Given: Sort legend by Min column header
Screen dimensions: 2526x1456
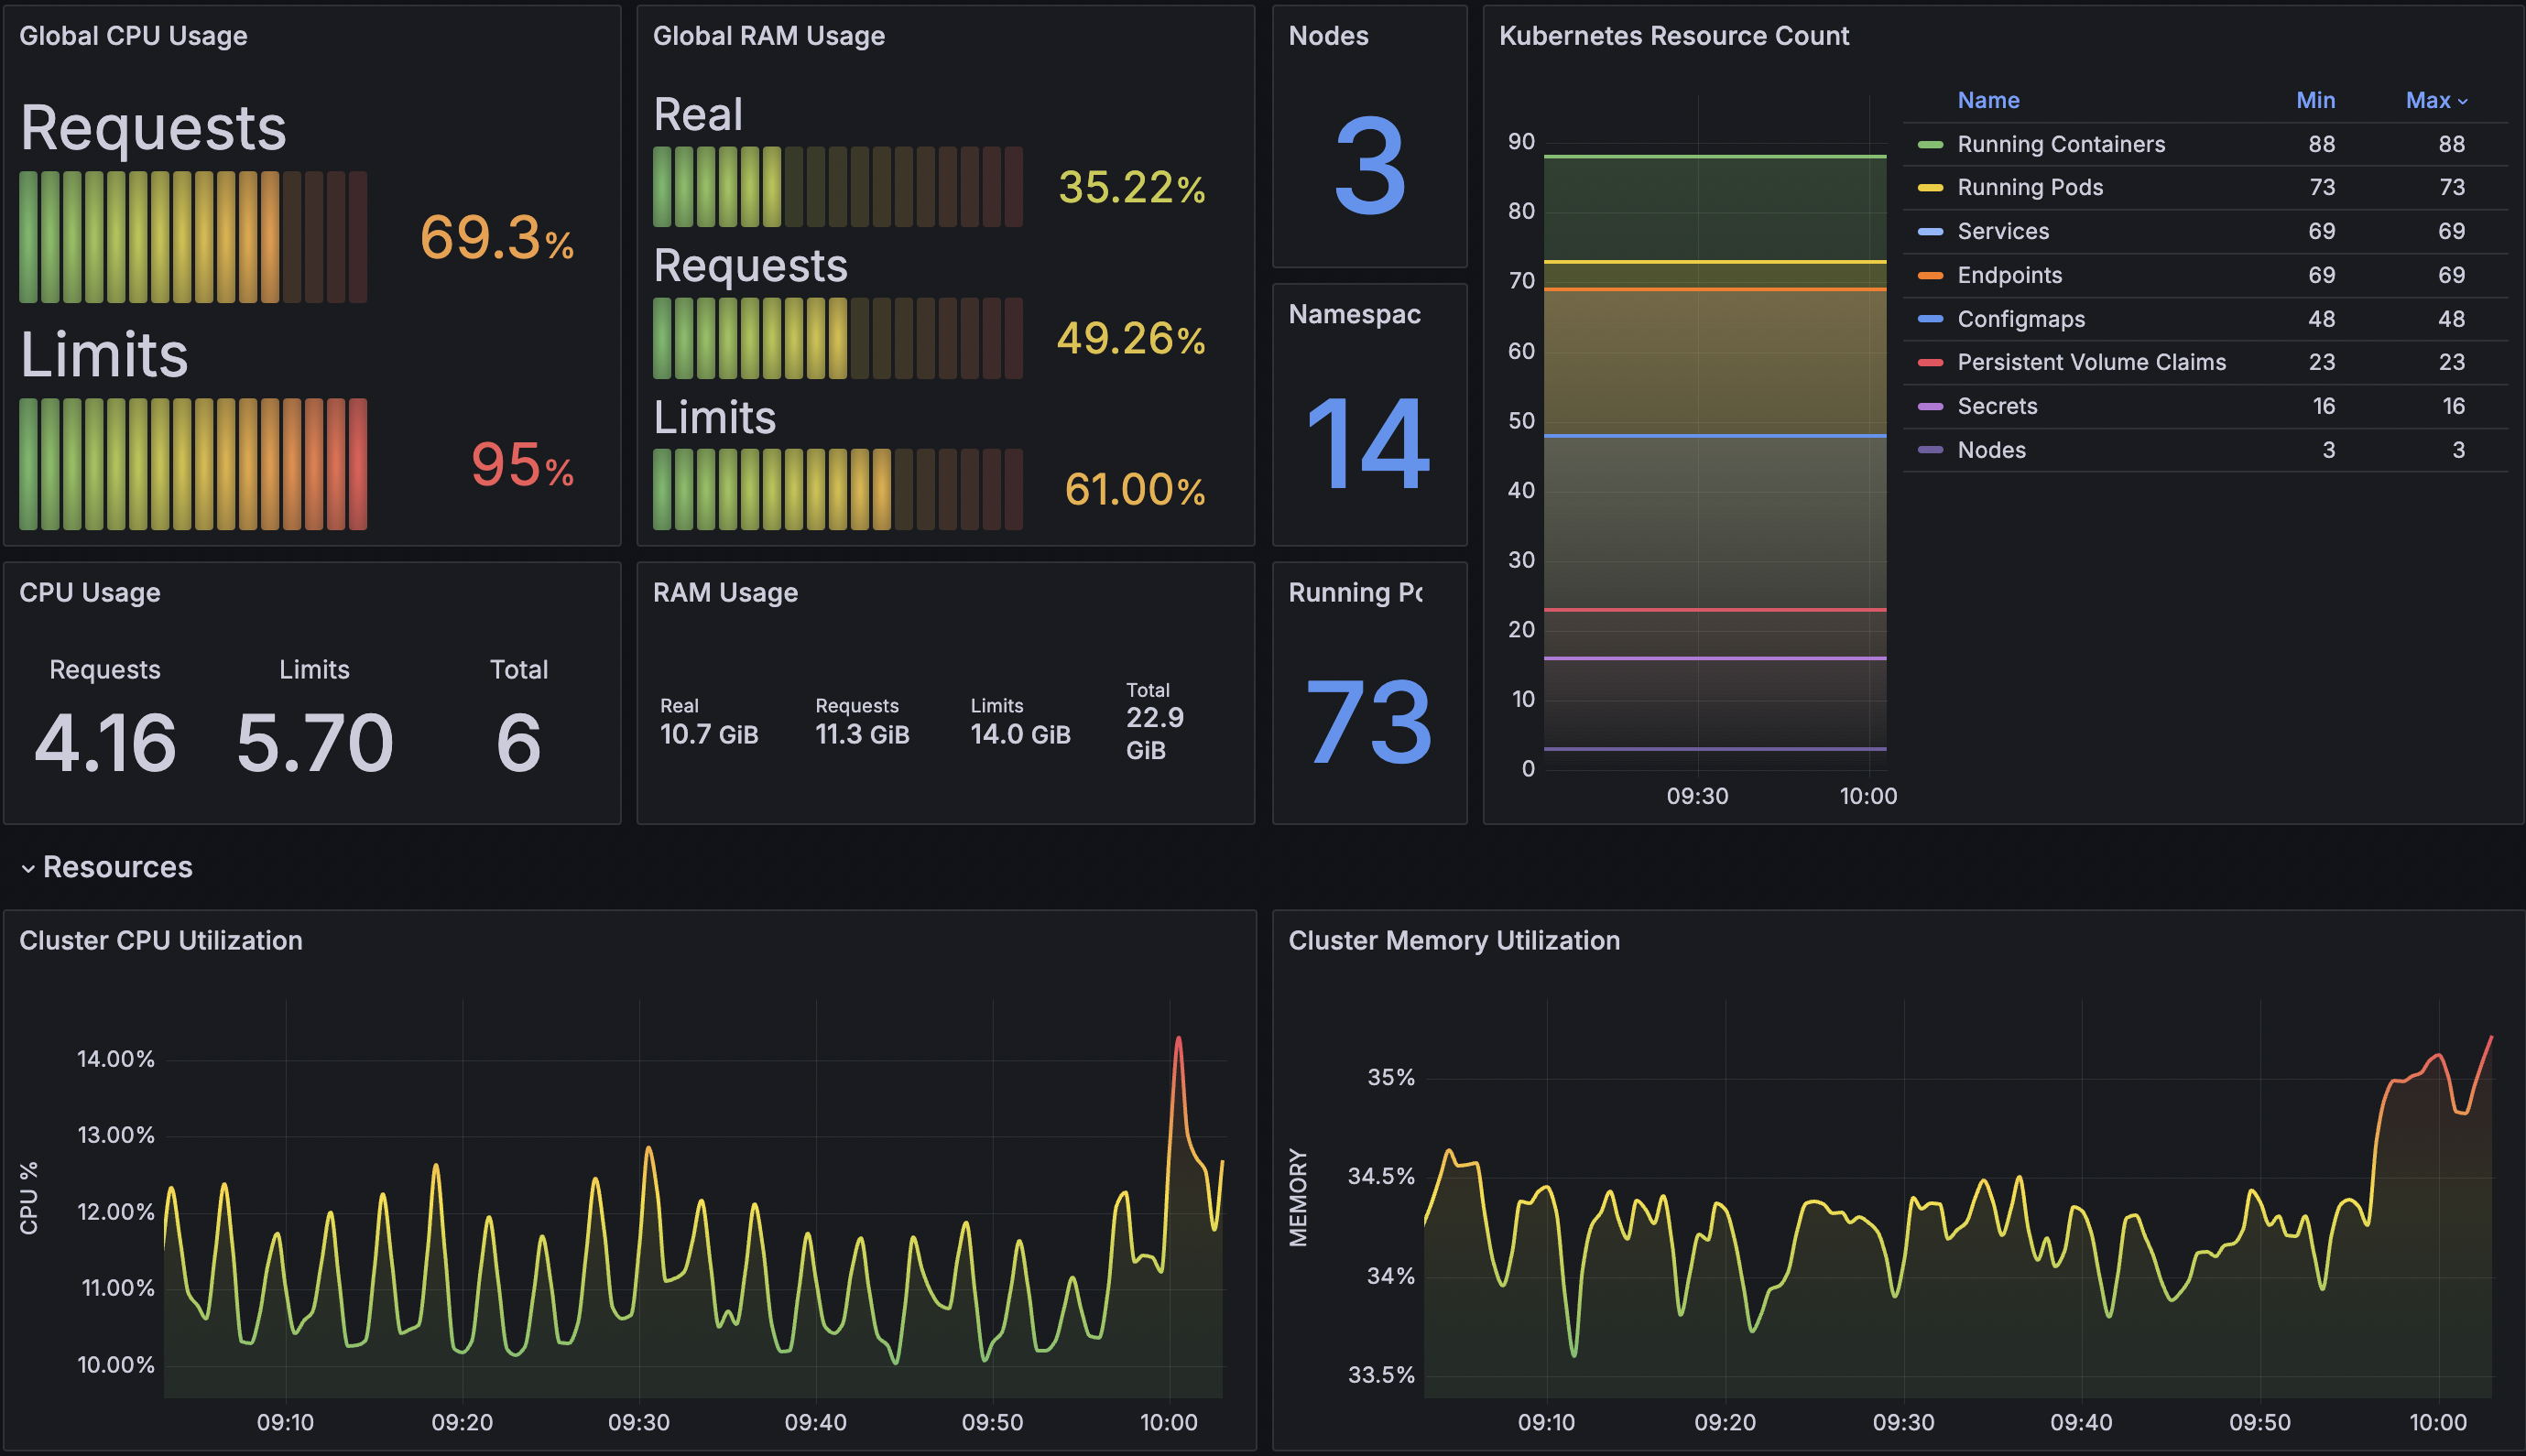Looking at the screenshot, I should (2315, 101).
